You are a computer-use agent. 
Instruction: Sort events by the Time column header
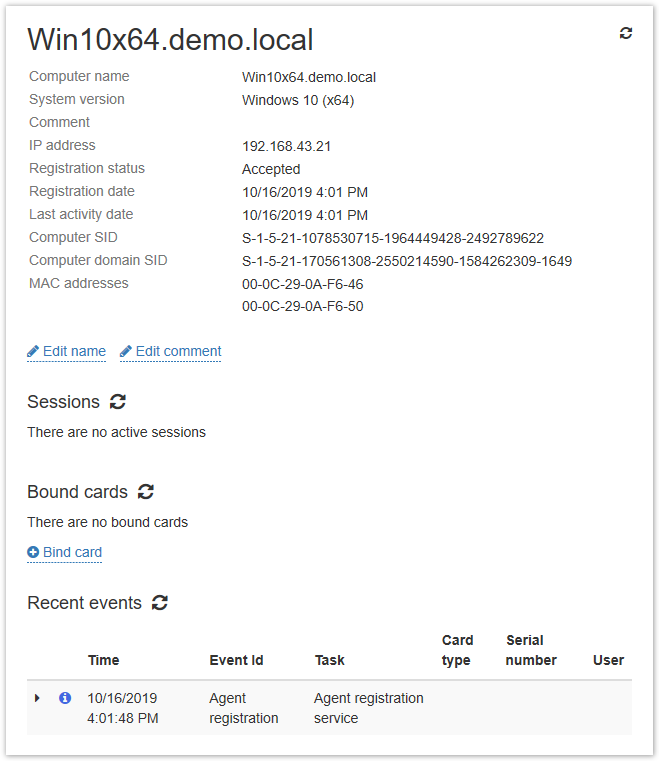(103, 660)
